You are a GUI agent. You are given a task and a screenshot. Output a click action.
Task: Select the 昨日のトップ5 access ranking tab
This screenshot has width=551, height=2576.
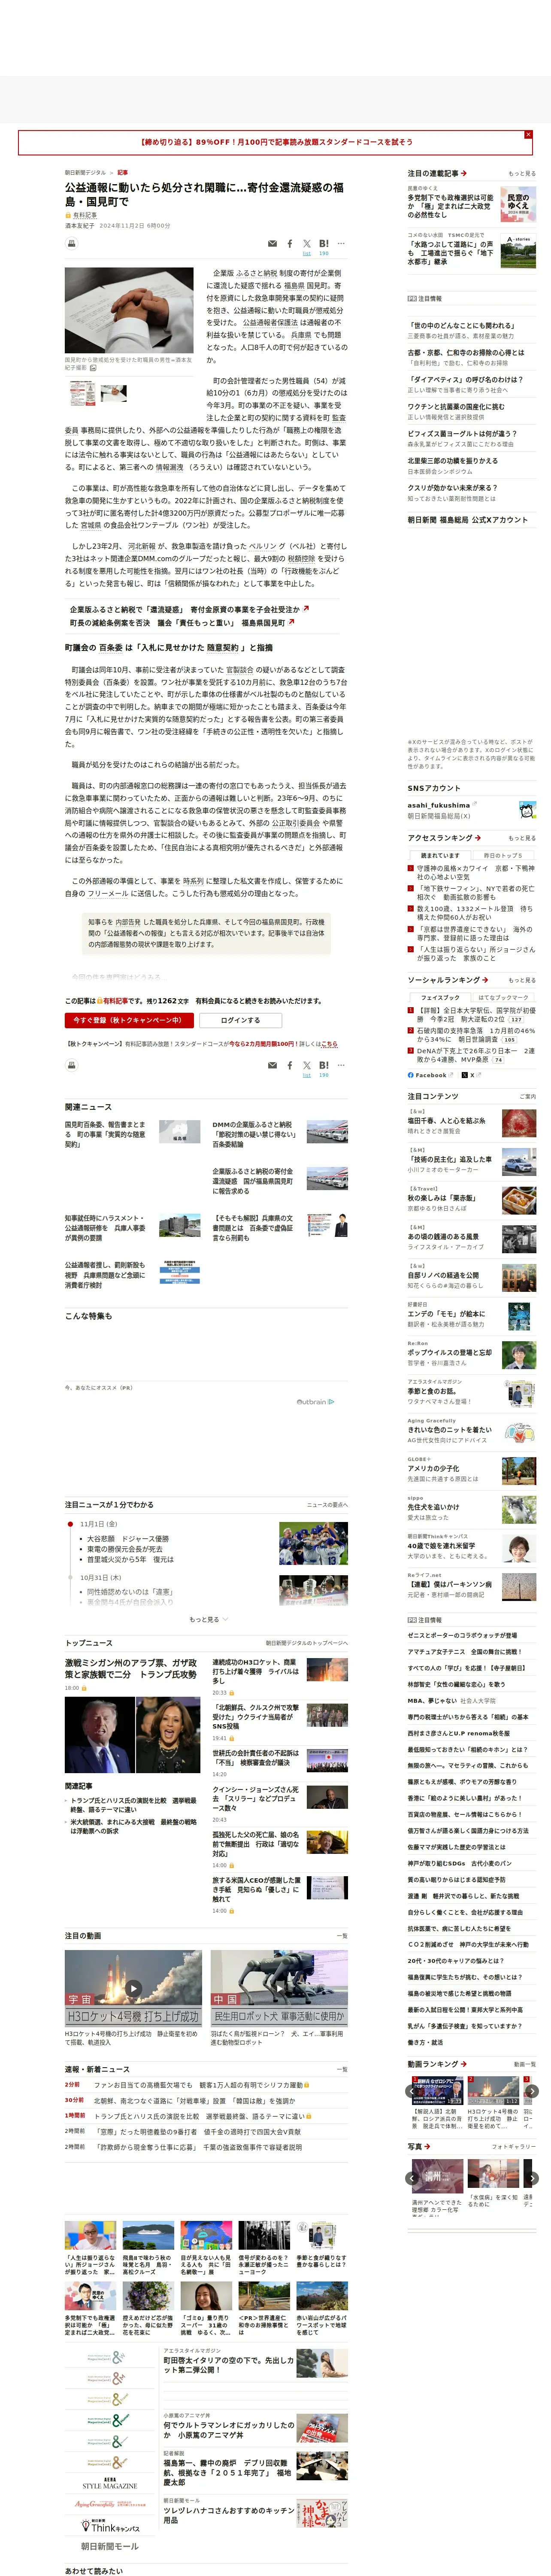click(503, 855)
